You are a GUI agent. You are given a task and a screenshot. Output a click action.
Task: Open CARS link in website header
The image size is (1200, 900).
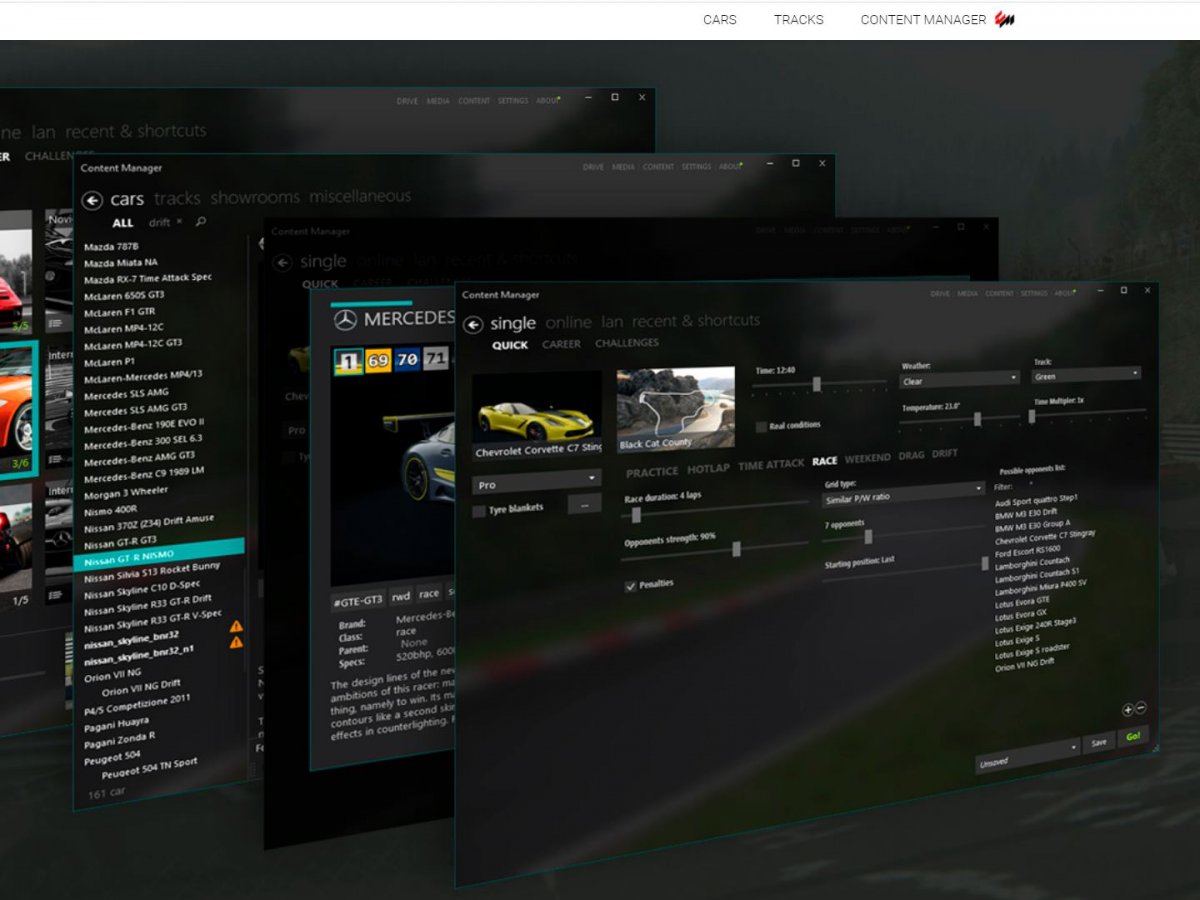tap(720, 19)
